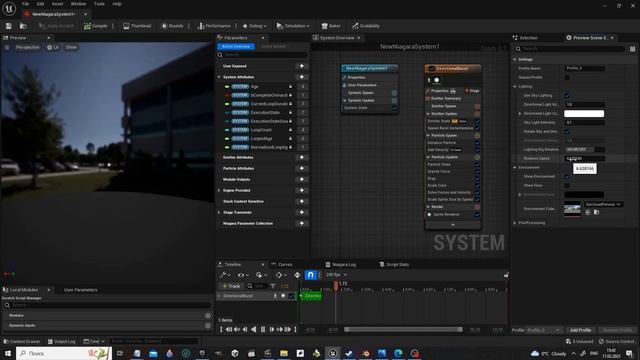Open the Tools menu

(99, 4)
